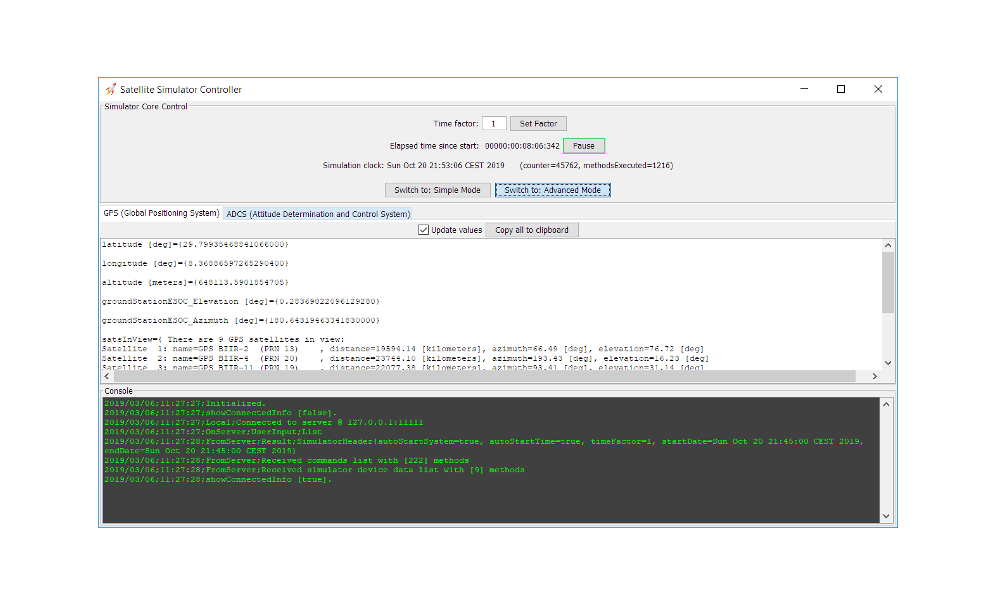Uncheck the Update values checkbox
Image resolution: width=1000 pixels, height=600 pixels.
pos(423,230)
